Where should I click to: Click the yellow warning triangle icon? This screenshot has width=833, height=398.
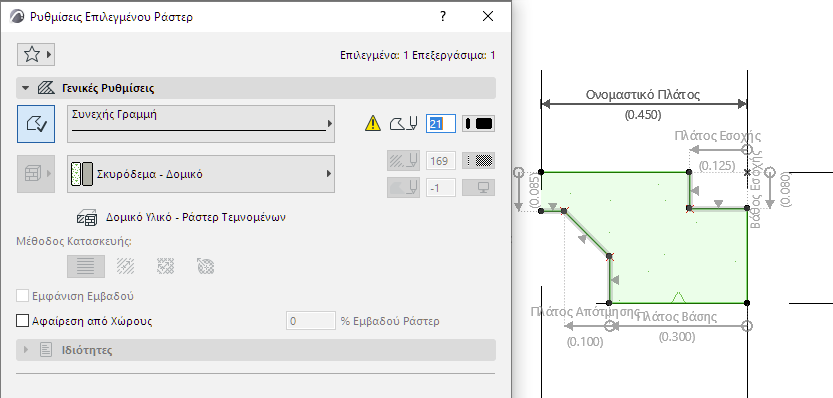click(x=373, y=124)
